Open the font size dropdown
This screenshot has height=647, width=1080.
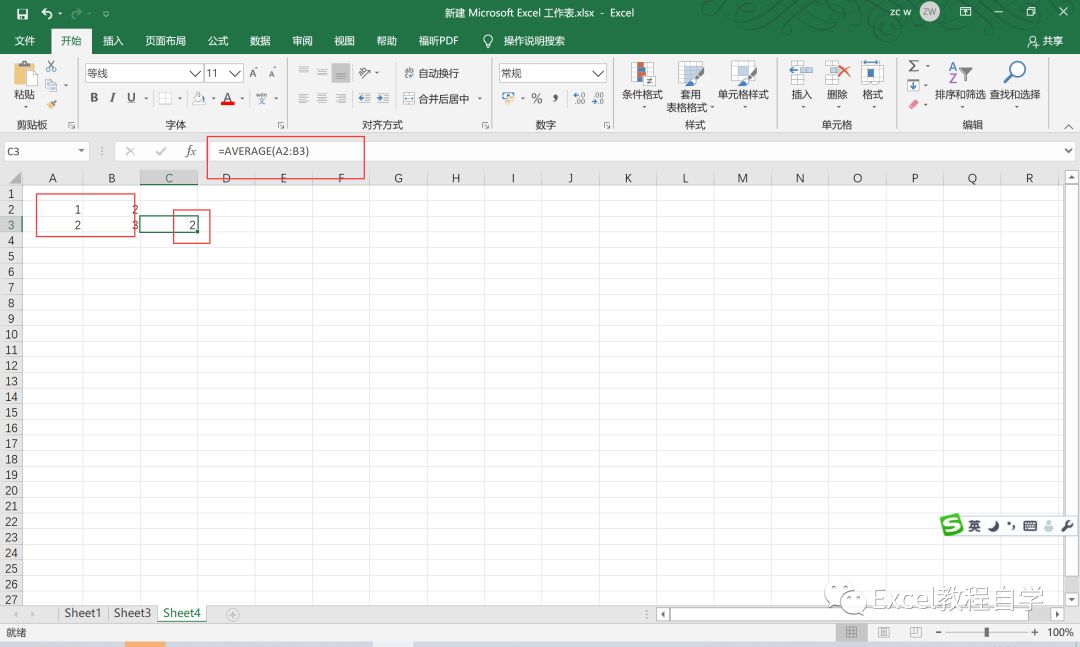[x=235, y=73]
